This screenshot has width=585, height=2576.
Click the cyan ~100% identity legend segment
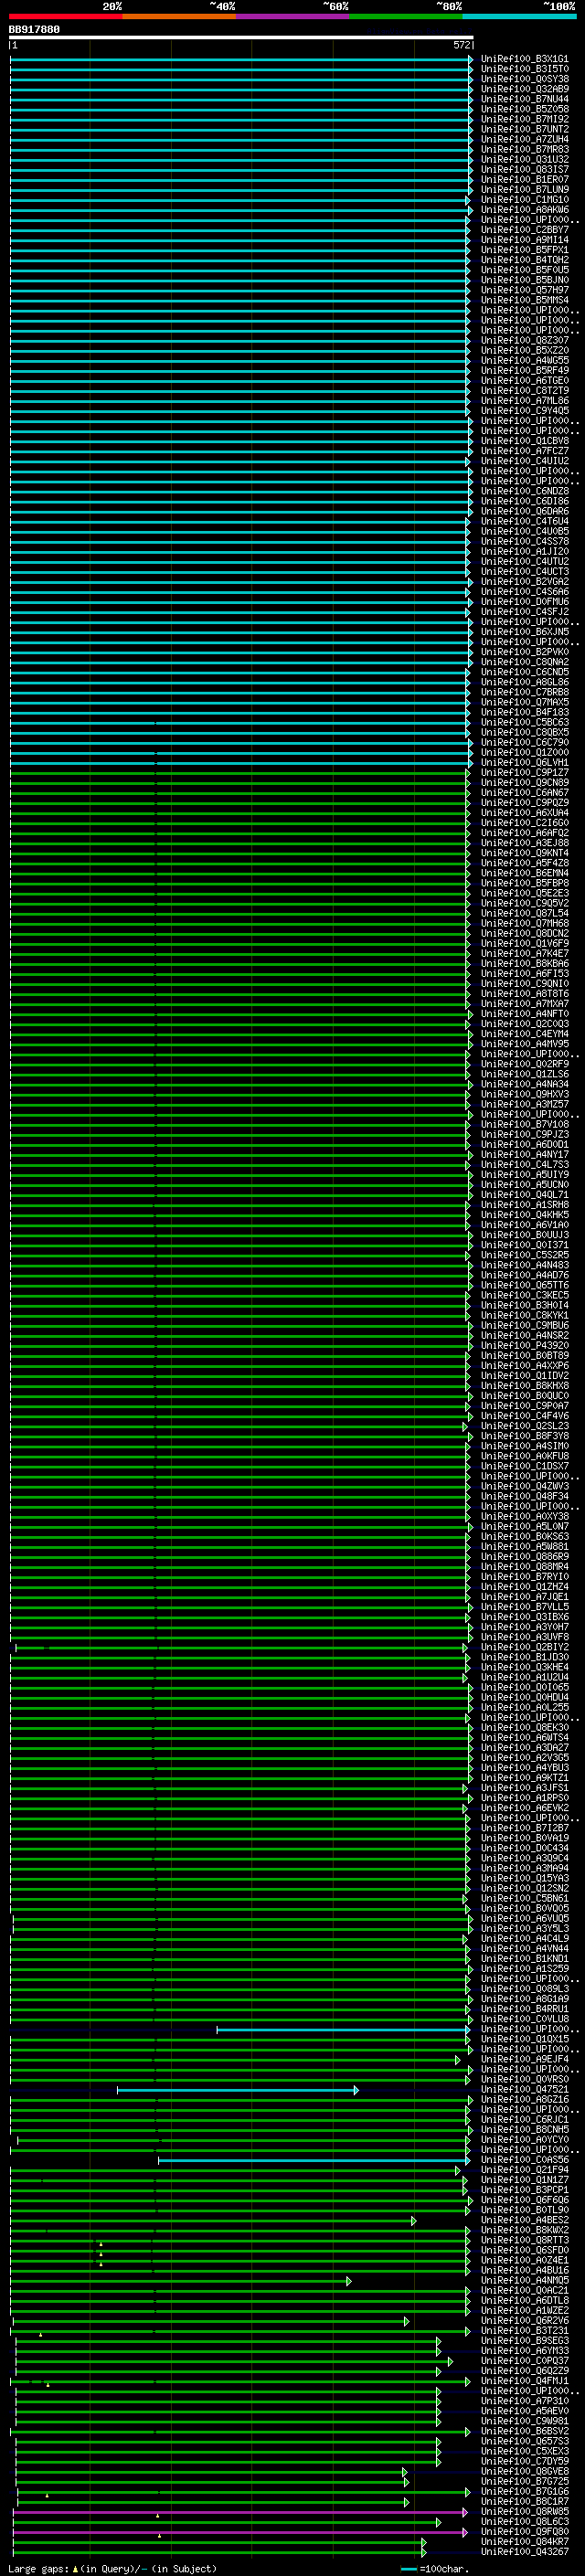pos(519,16)
